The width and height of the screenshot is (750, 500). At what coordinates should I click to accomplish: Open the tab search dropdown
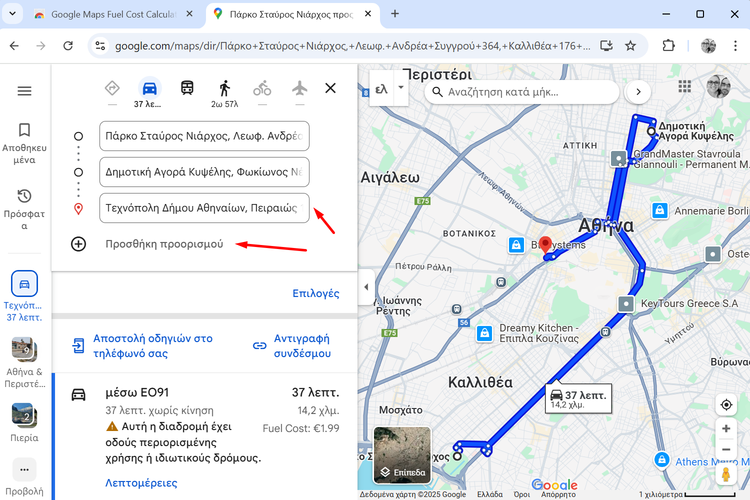12,14
